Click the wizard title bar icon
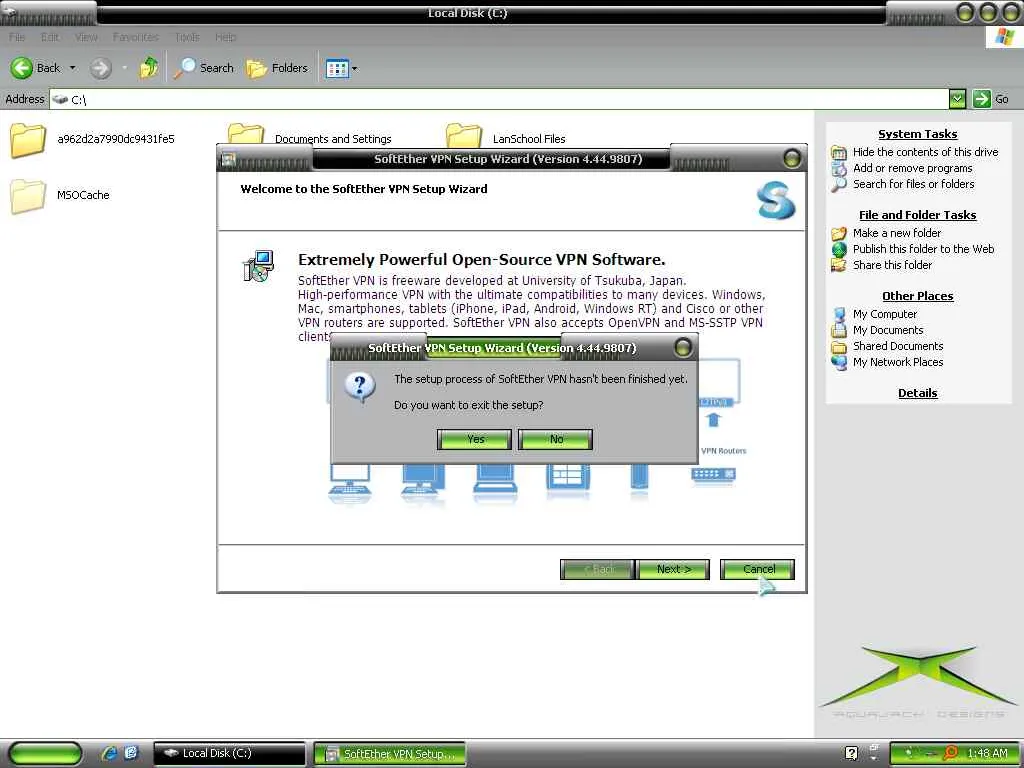1024x768 pixels. pos(228,159)
